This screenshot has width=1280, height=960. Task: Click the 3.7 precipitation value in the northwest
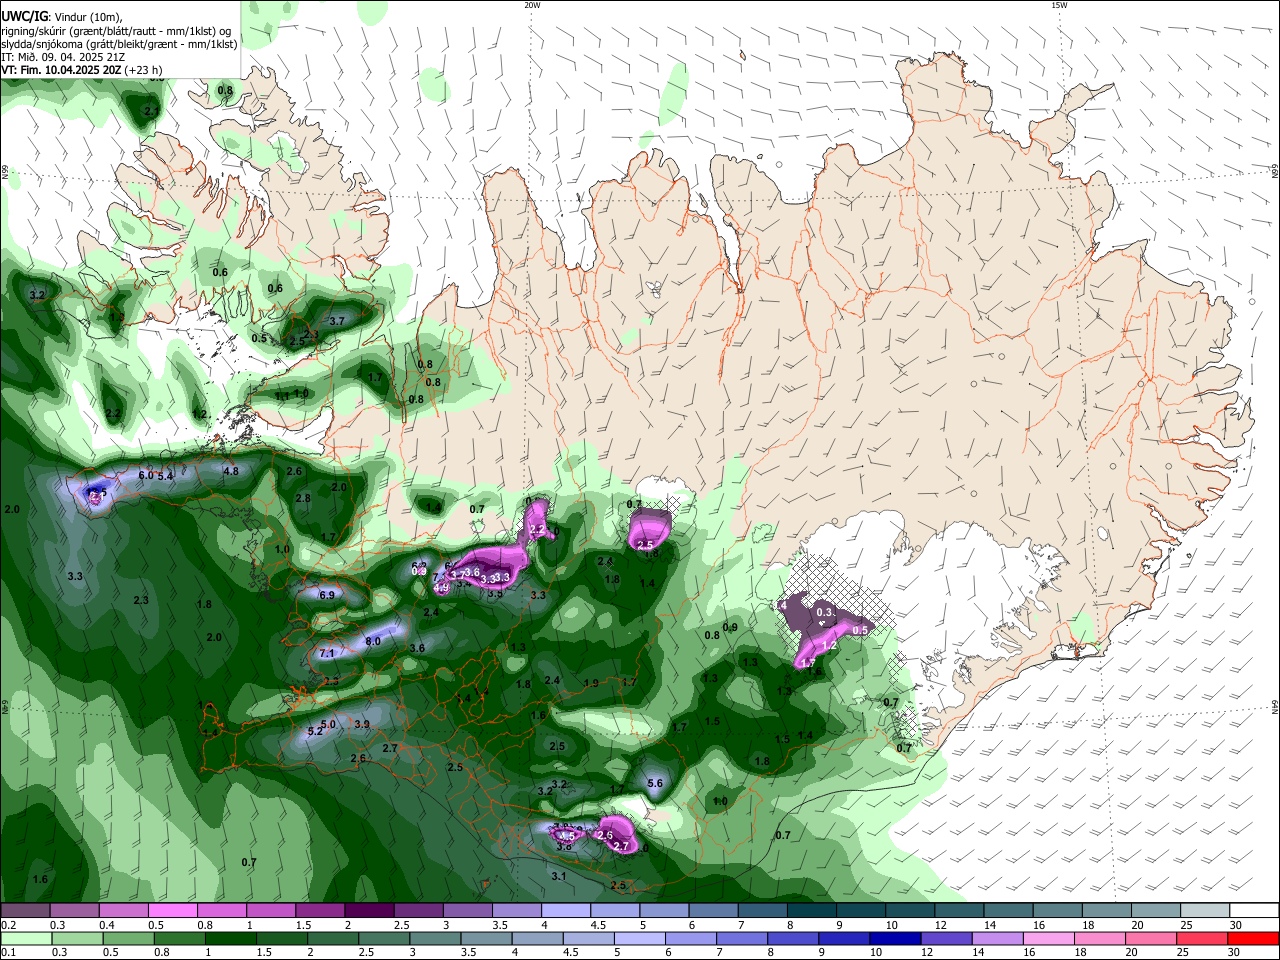(x=337, y=321)
